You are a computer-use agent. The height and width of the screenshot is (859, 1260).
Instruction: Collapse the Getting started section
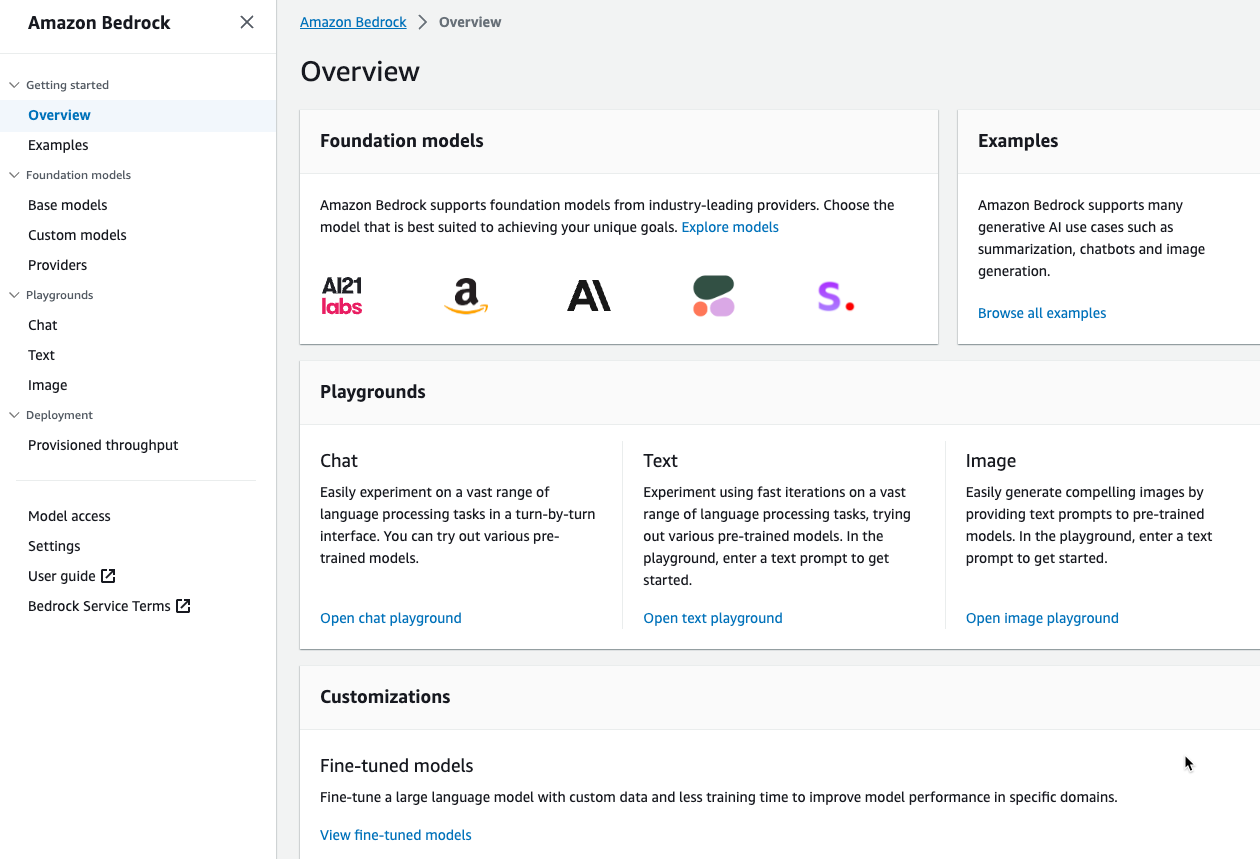(14, 85)
